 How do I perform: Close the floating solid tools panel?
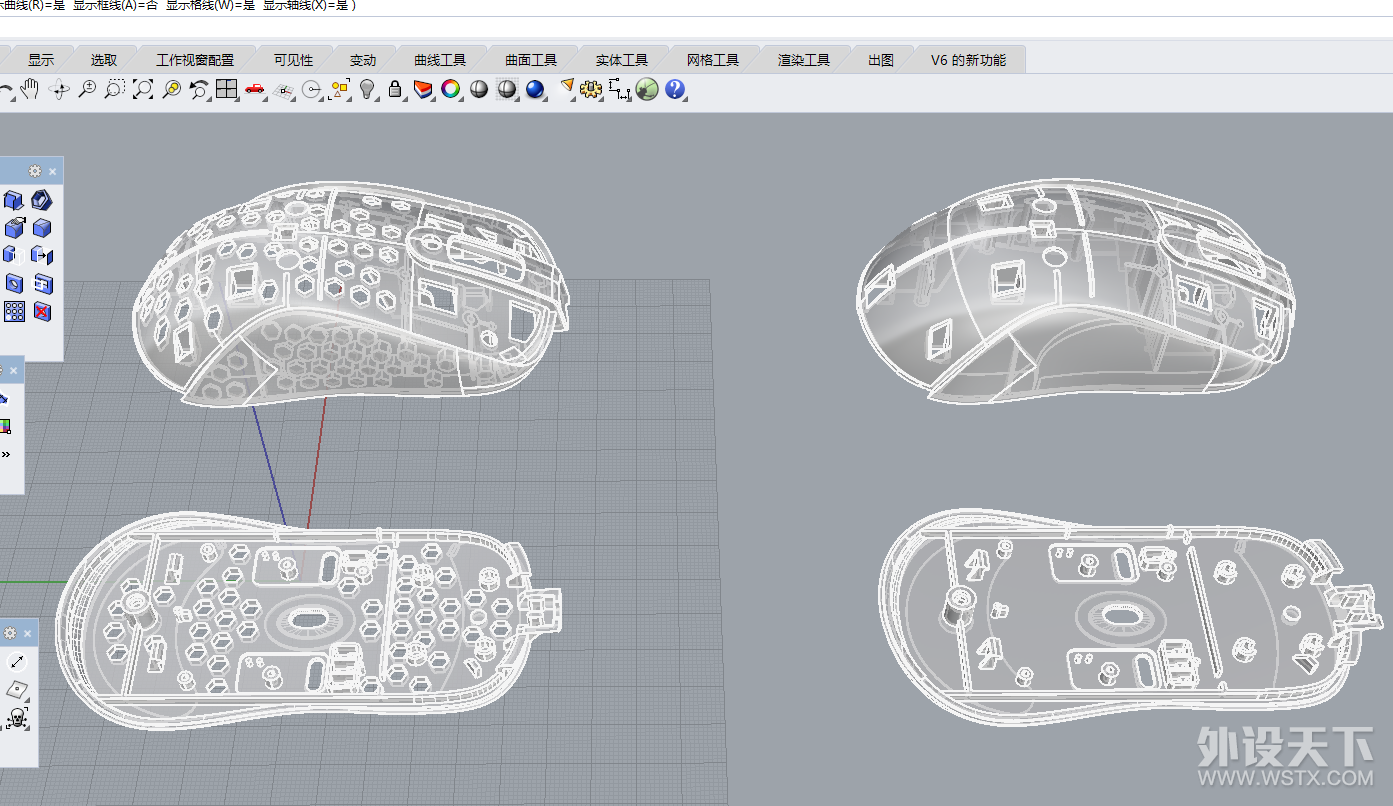tap(53, 172)
